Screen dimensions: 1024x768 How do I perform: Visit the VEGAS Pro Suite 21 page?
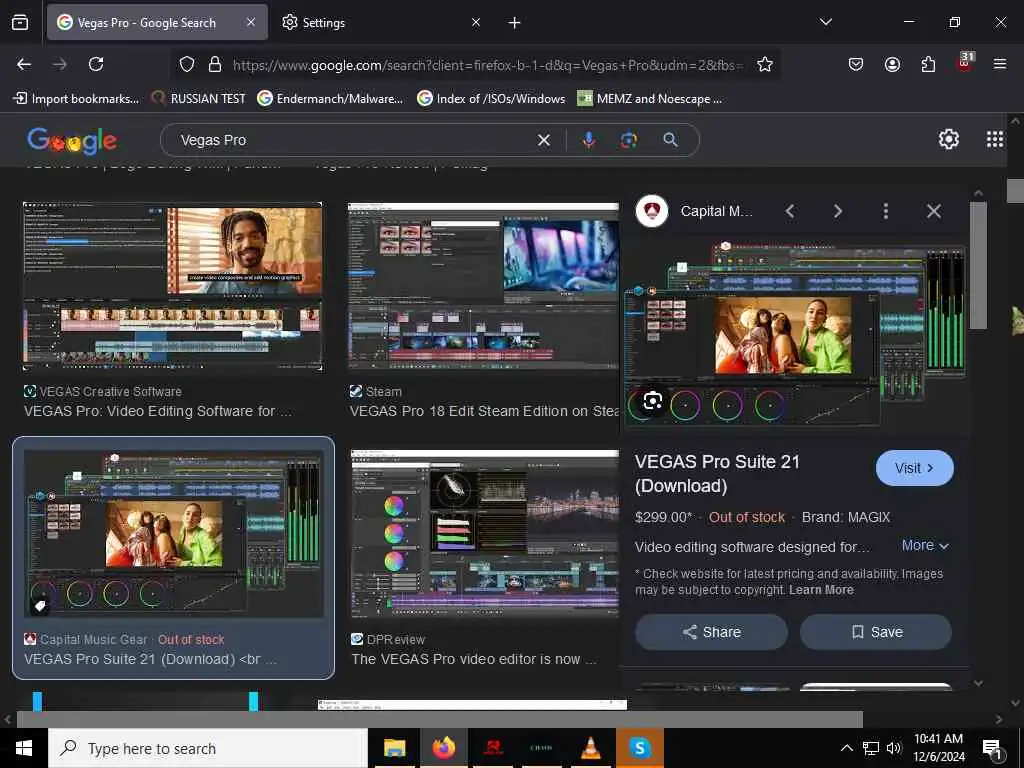[914, 468]
